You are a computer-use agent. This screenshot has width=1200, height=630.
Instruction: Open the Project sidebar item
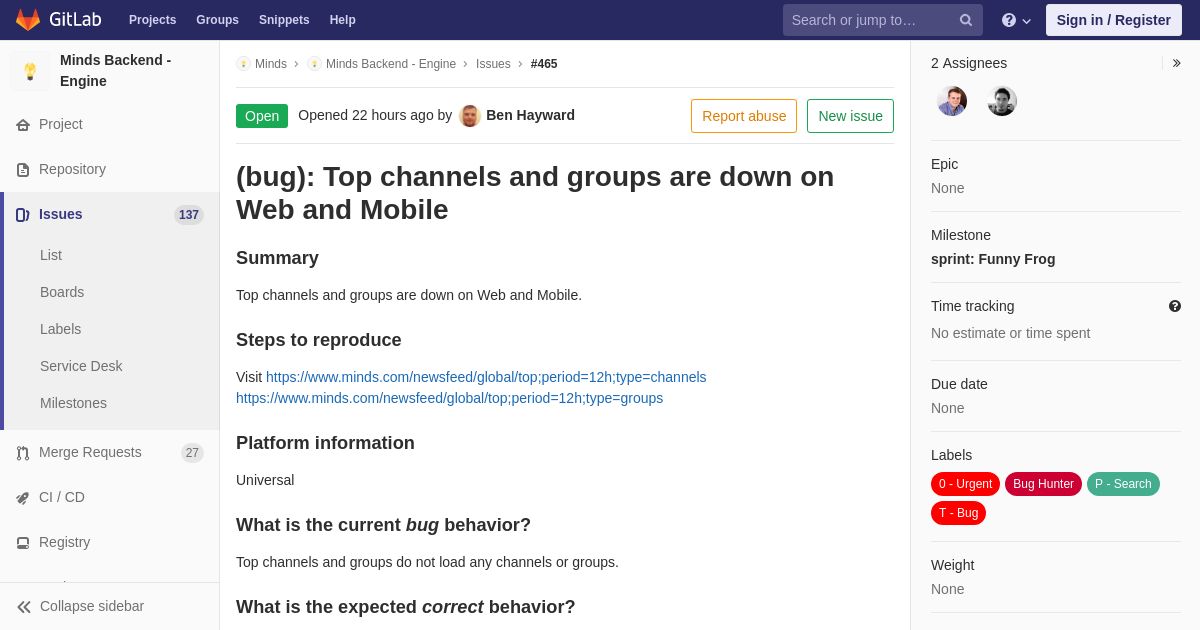click(110, 125)
